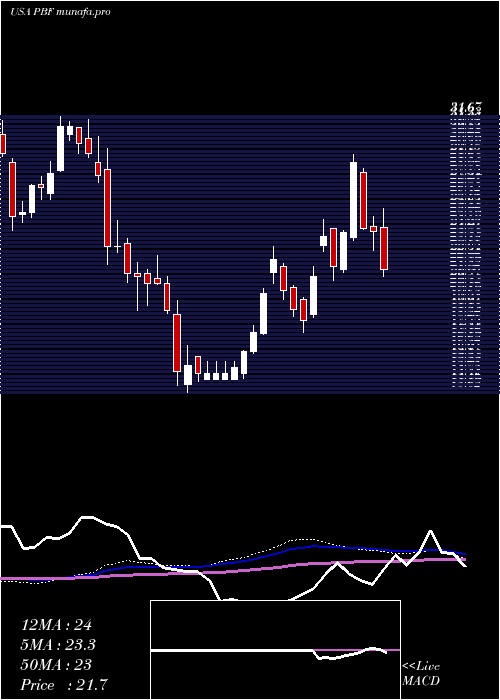
Task: Click the Price : 21.7 value
Action: click(x=64, y=685)
